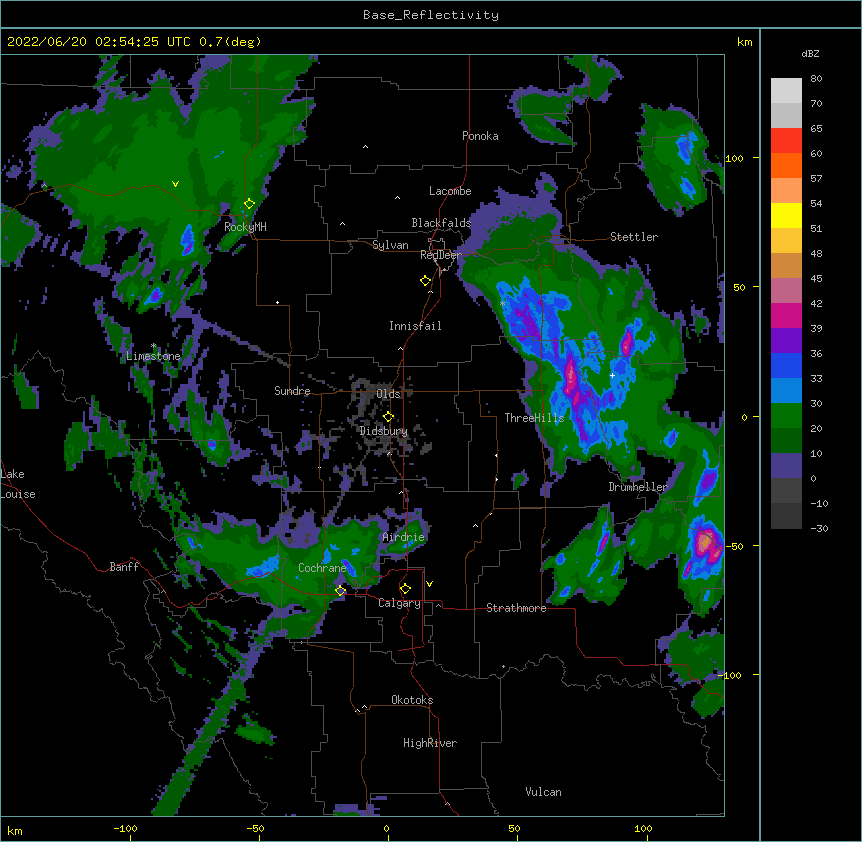This screenshot has height=842, width=862.
Task: Pick the purple 36-39 dBZ legend swatch
Action: point(786,341)
